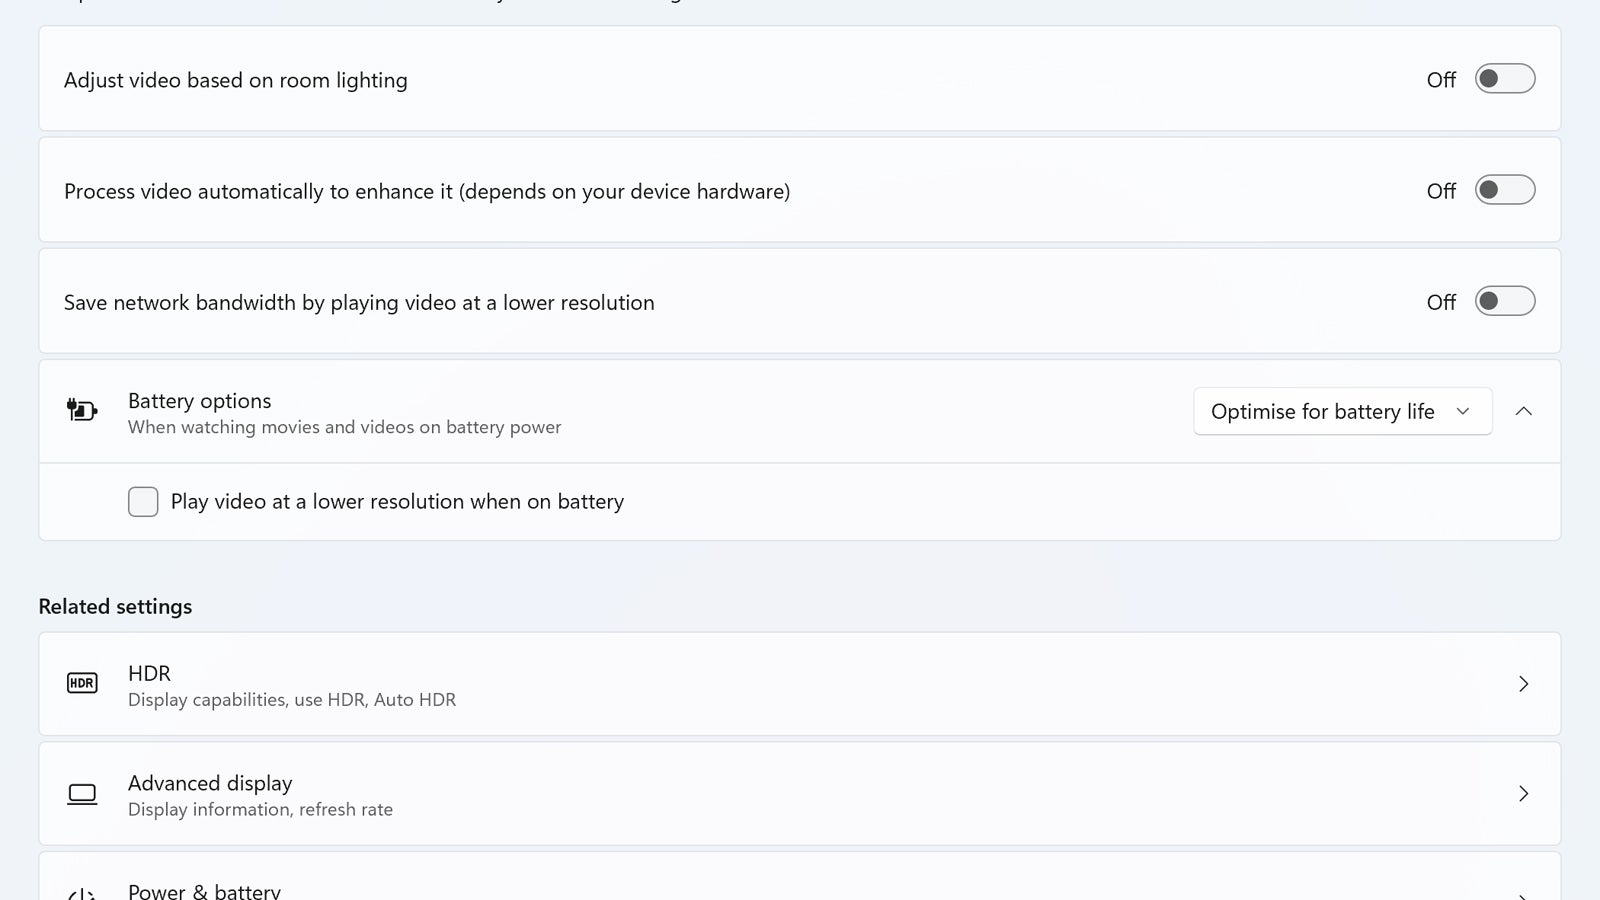Collapse the Battery options section
The height and width of the screenshot is (900, 1600).
click(x=1524, y=411)
